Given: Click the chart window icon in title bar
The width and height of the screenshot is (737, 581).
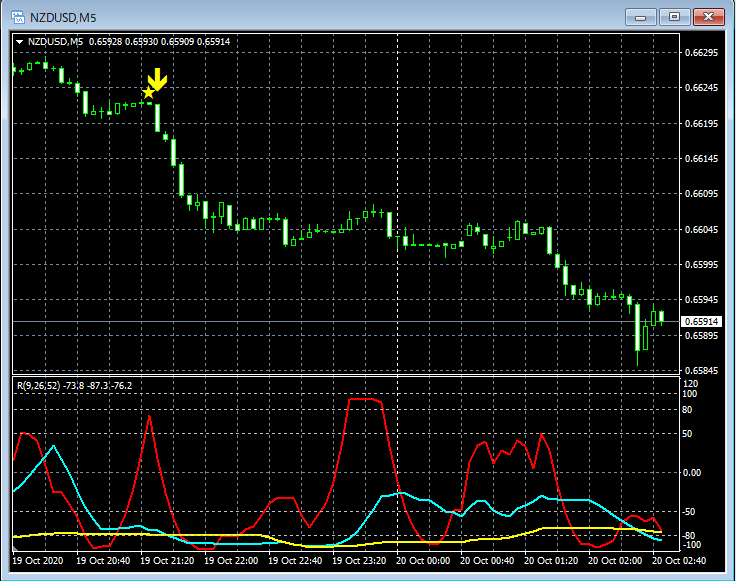Looking at the screenshot, I should [x=17, y=17].
